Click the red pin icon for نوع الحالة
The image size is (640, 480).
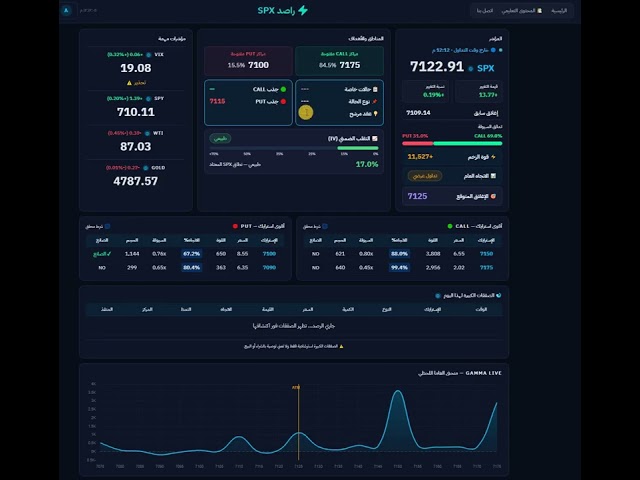375,102
